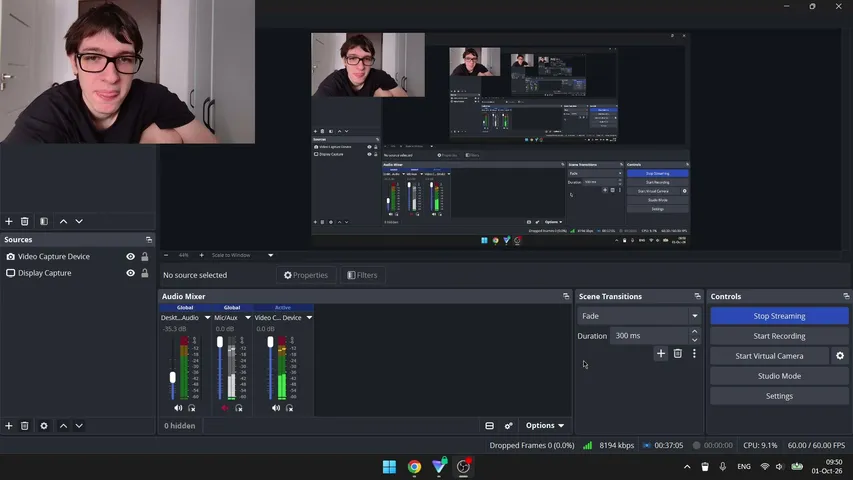Click Start Recording
Viewport: 853px width, 480px height.
coord(779,336)
